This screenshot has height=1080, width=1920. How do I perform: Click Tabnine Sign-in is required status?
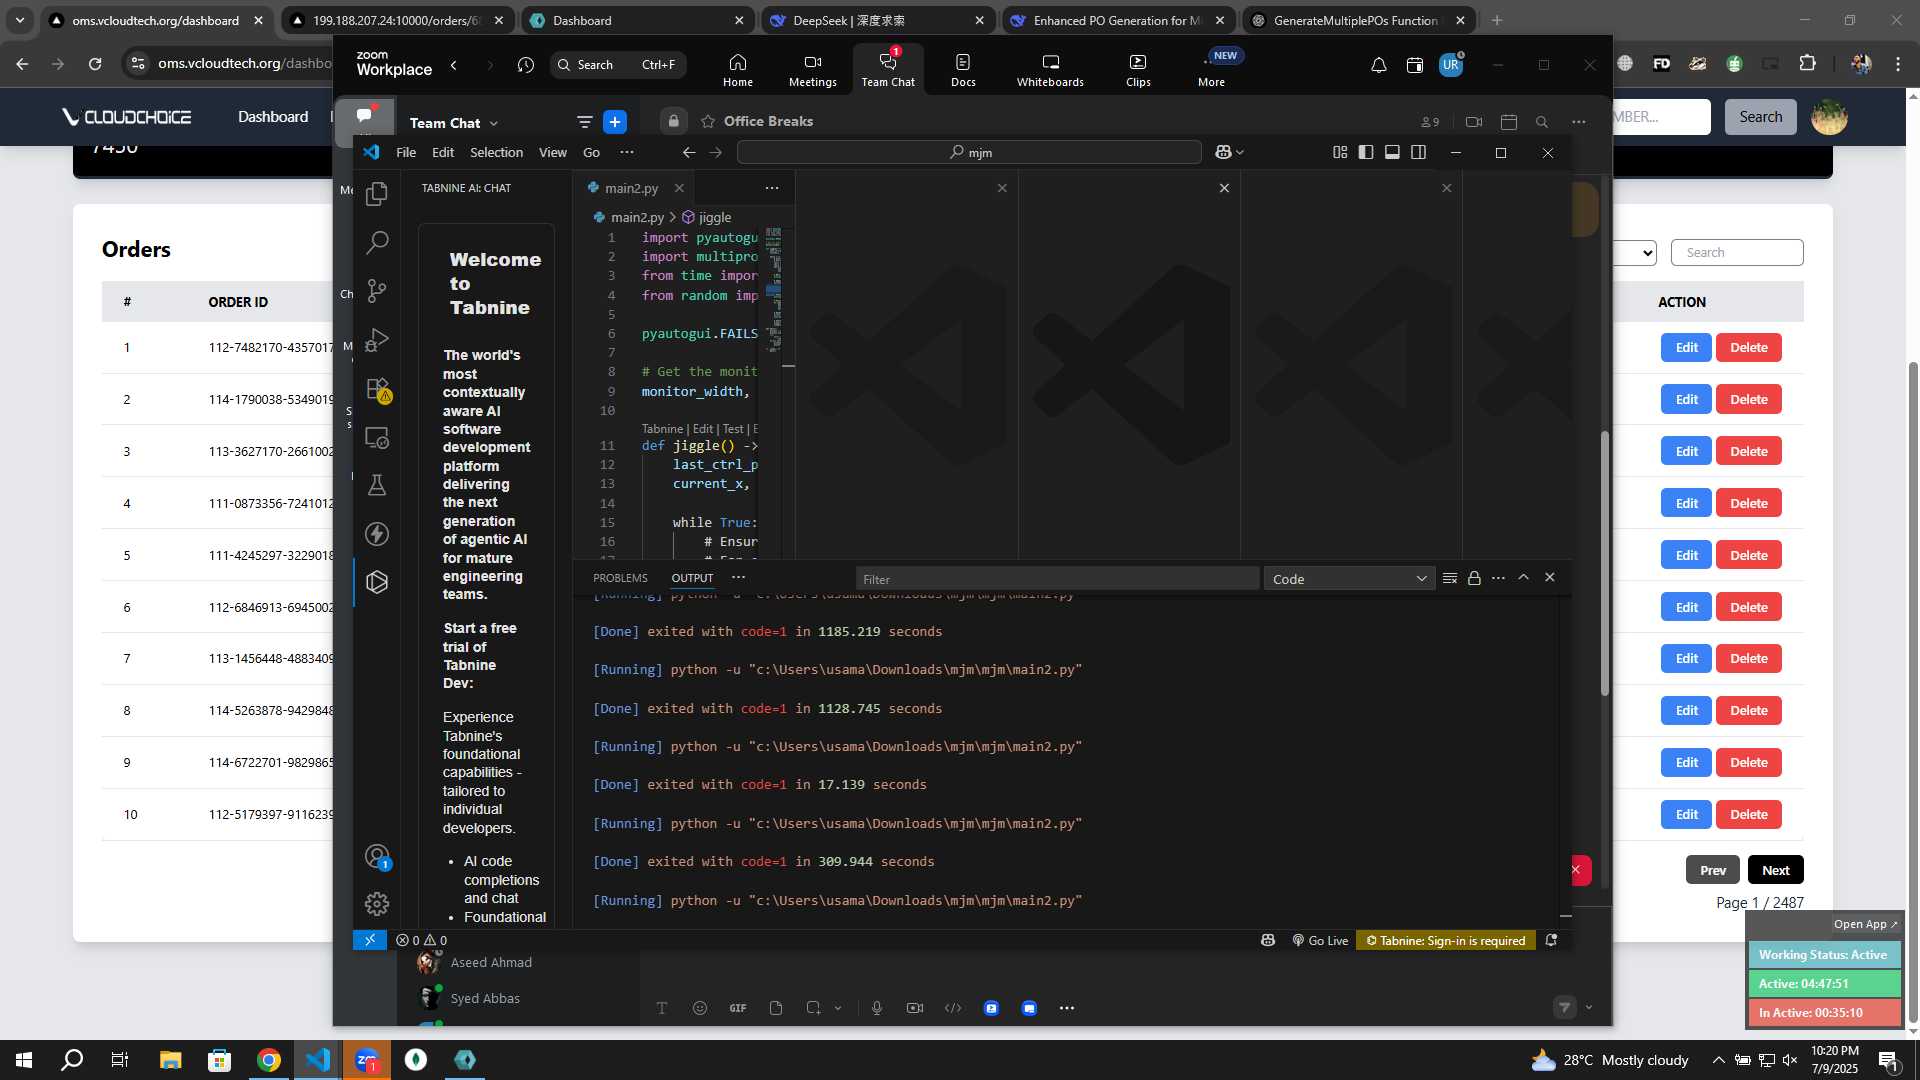click(1445, 940)
